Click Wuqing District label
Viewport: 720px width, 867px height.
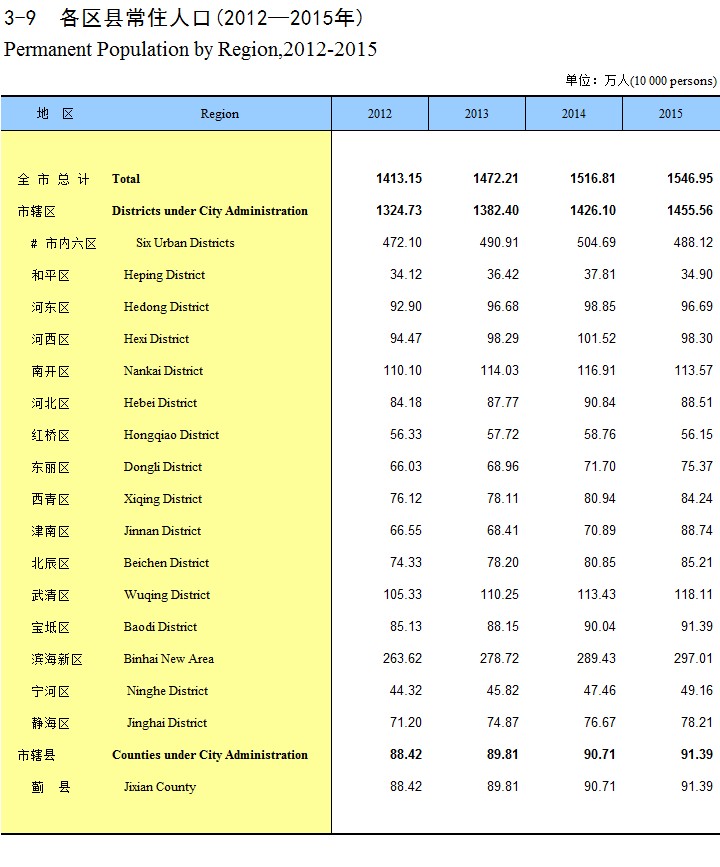pyautogui.click(x=167, y=596)
